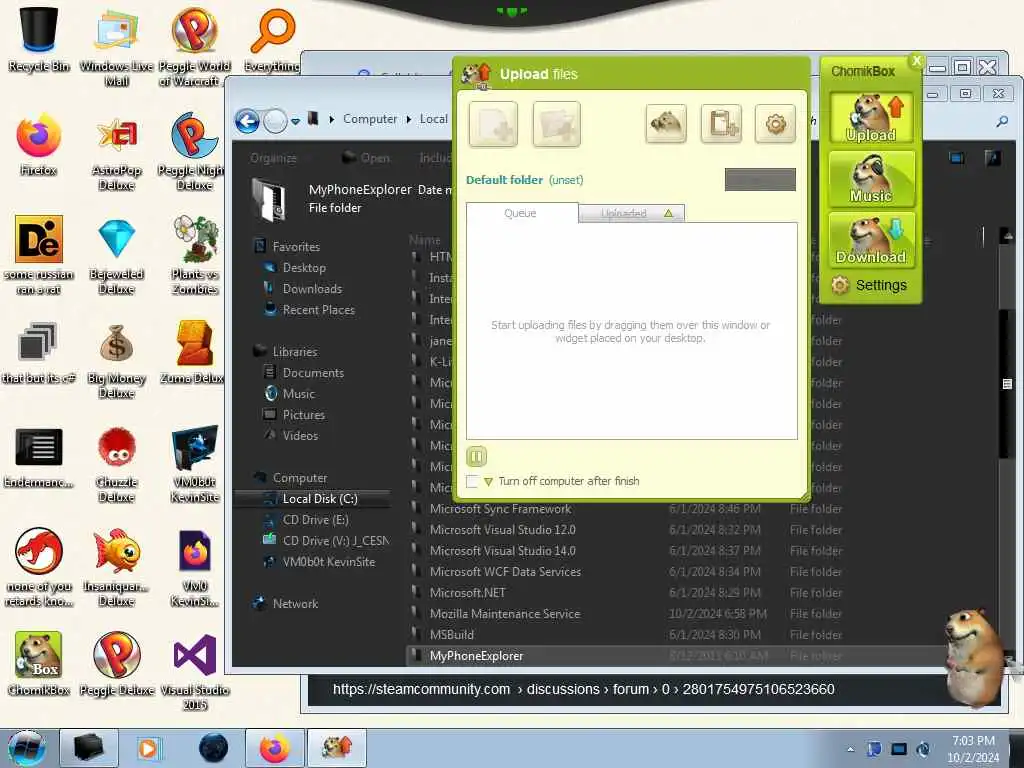Click the add file icon in Upload files
The width and height of the screenshot is (1024, 768).
coord(493,124)
